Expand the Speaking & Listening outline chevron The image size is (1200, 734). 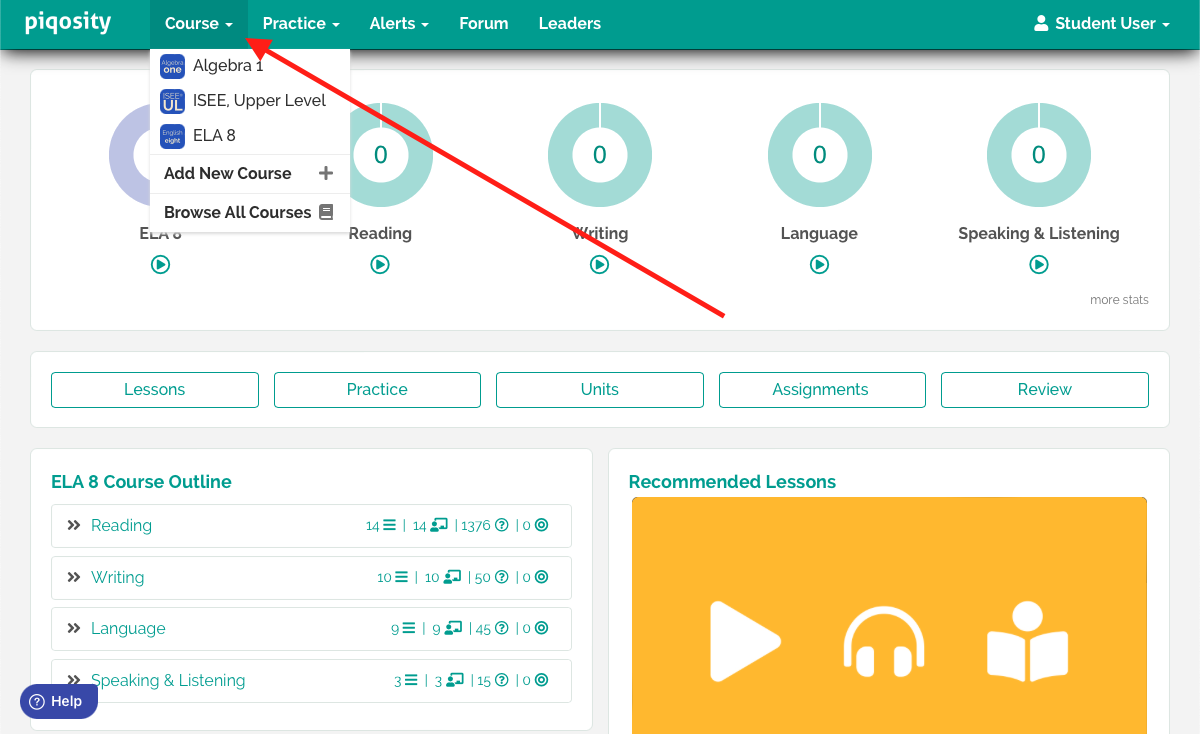74,680
